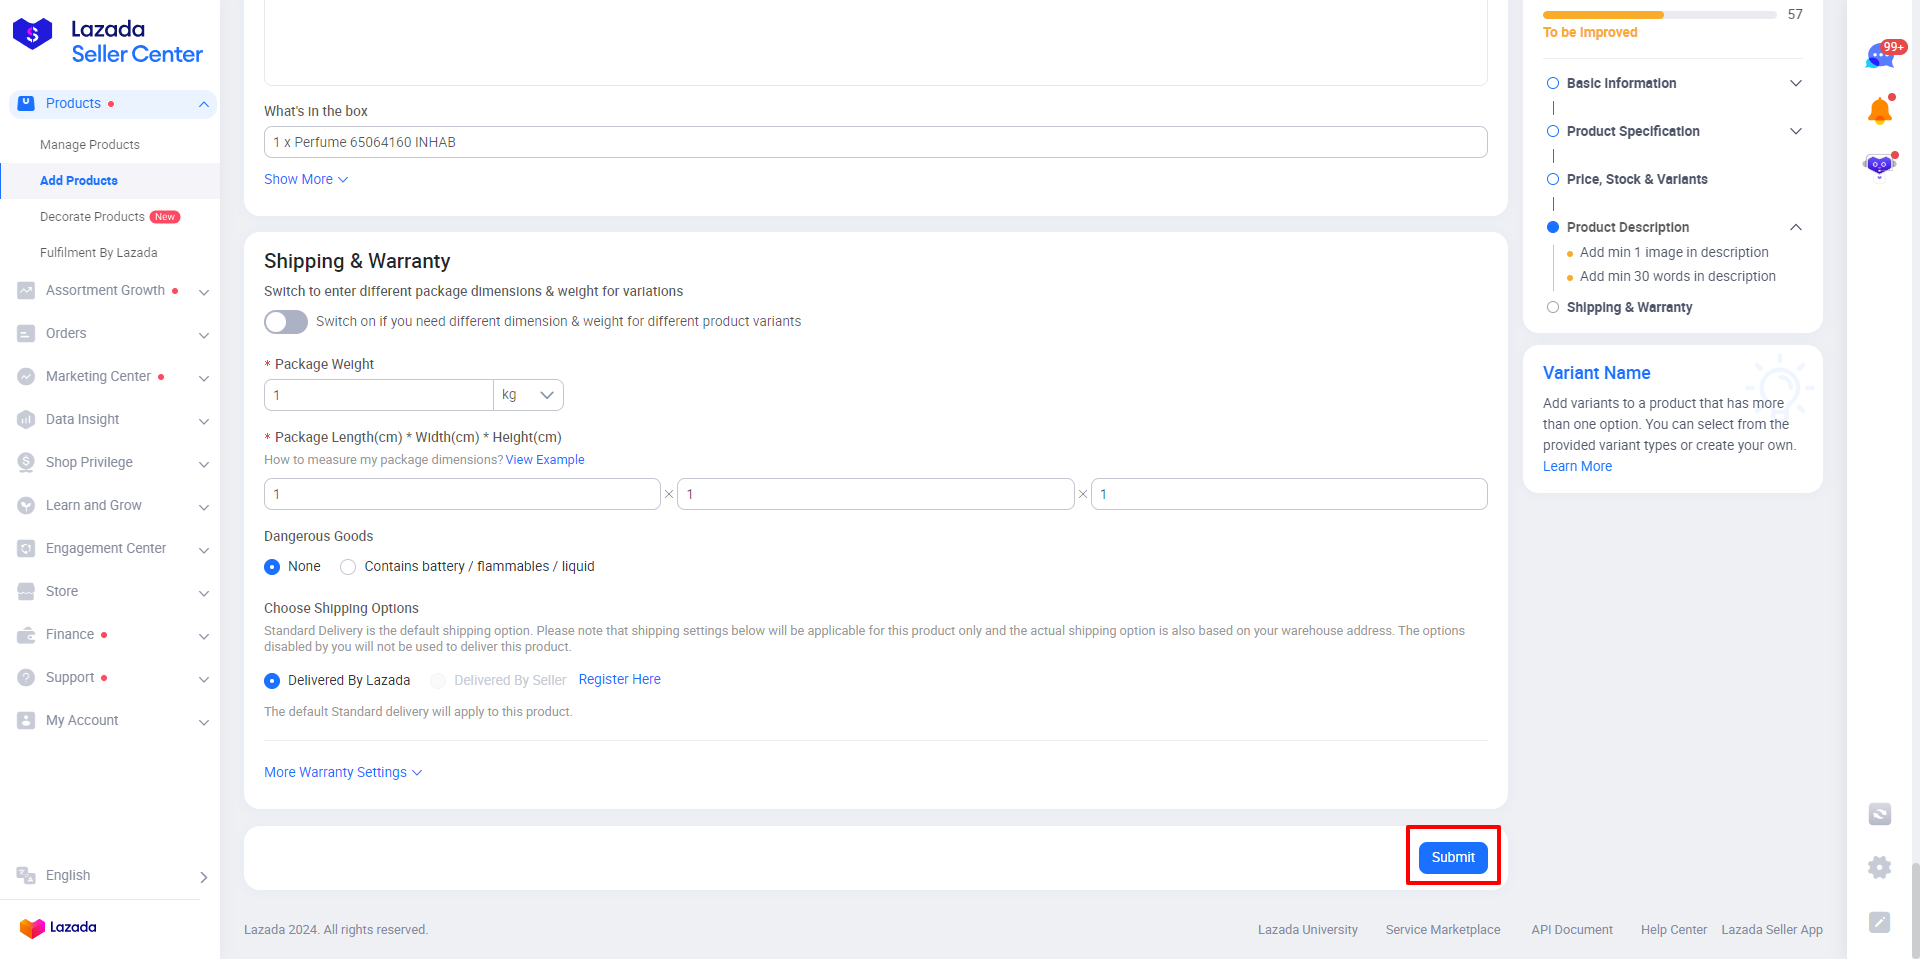Open Fulfilment By Lazada in the sidebar
This screenshot has width=1920, height=959.
(99, 253)
